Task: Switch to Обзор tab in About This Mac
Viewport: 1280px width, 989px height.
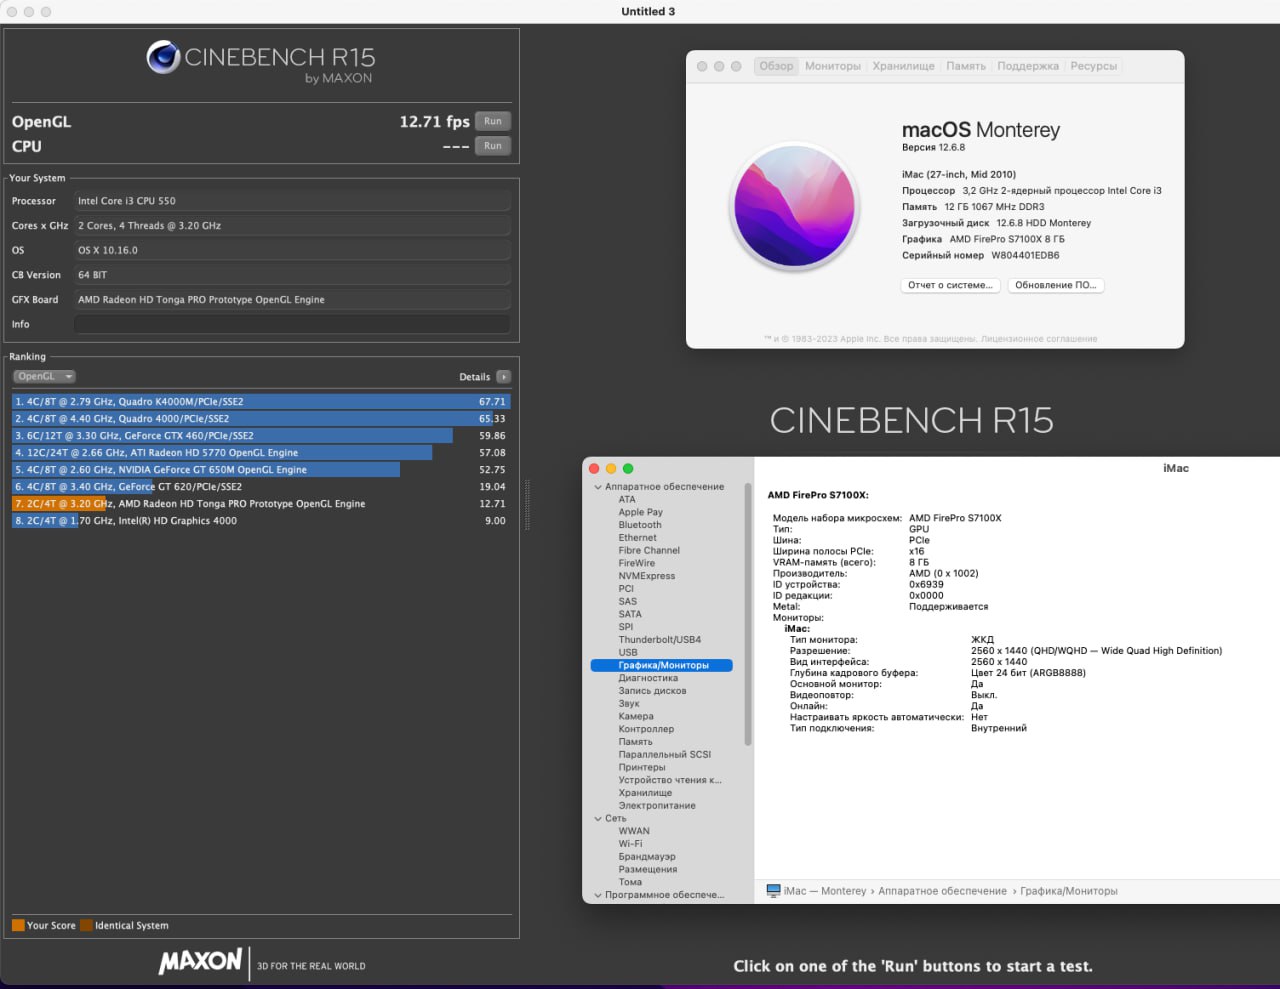Action: pyautogui.click(x=776, y=66)
